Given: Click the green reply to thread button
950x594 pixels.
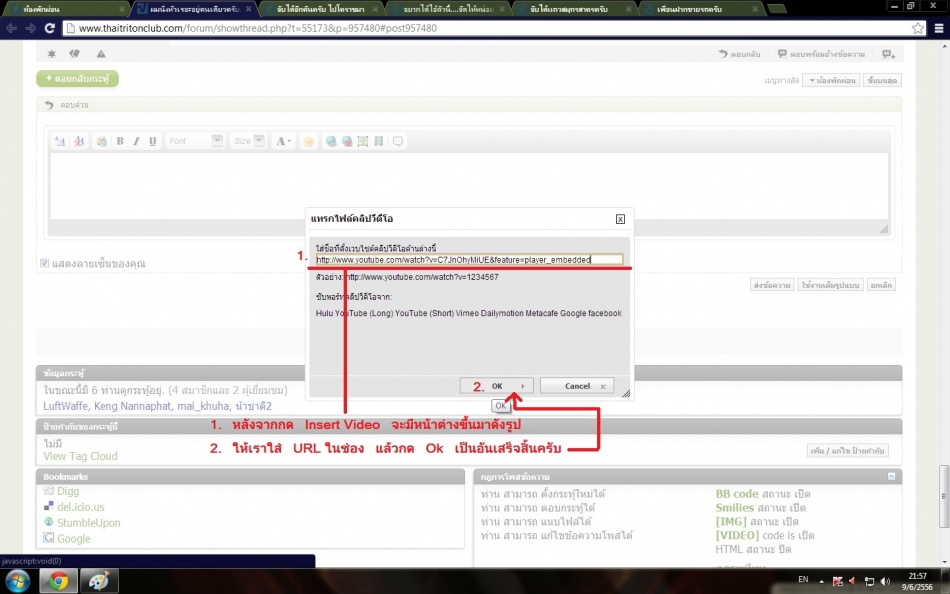Looking at the screenshot, I should (x=77, y=78).
